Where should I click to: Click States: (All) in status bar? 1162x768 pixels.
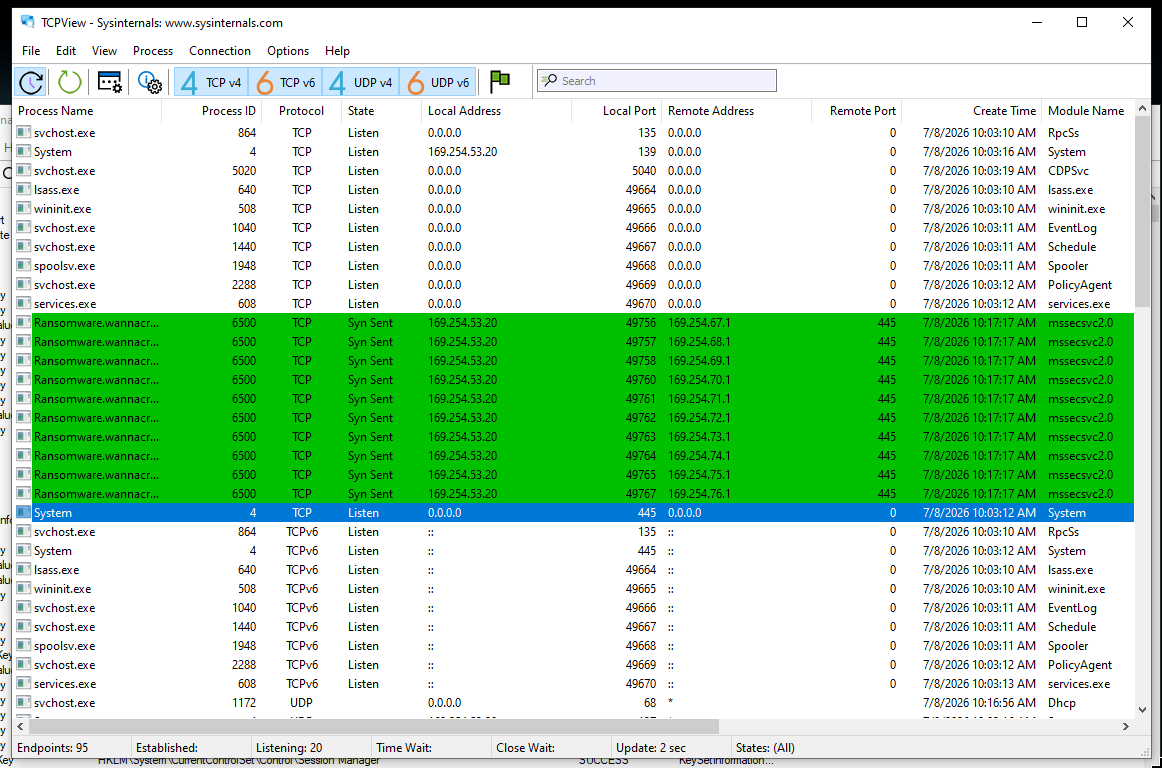click(x=766, y=748)
